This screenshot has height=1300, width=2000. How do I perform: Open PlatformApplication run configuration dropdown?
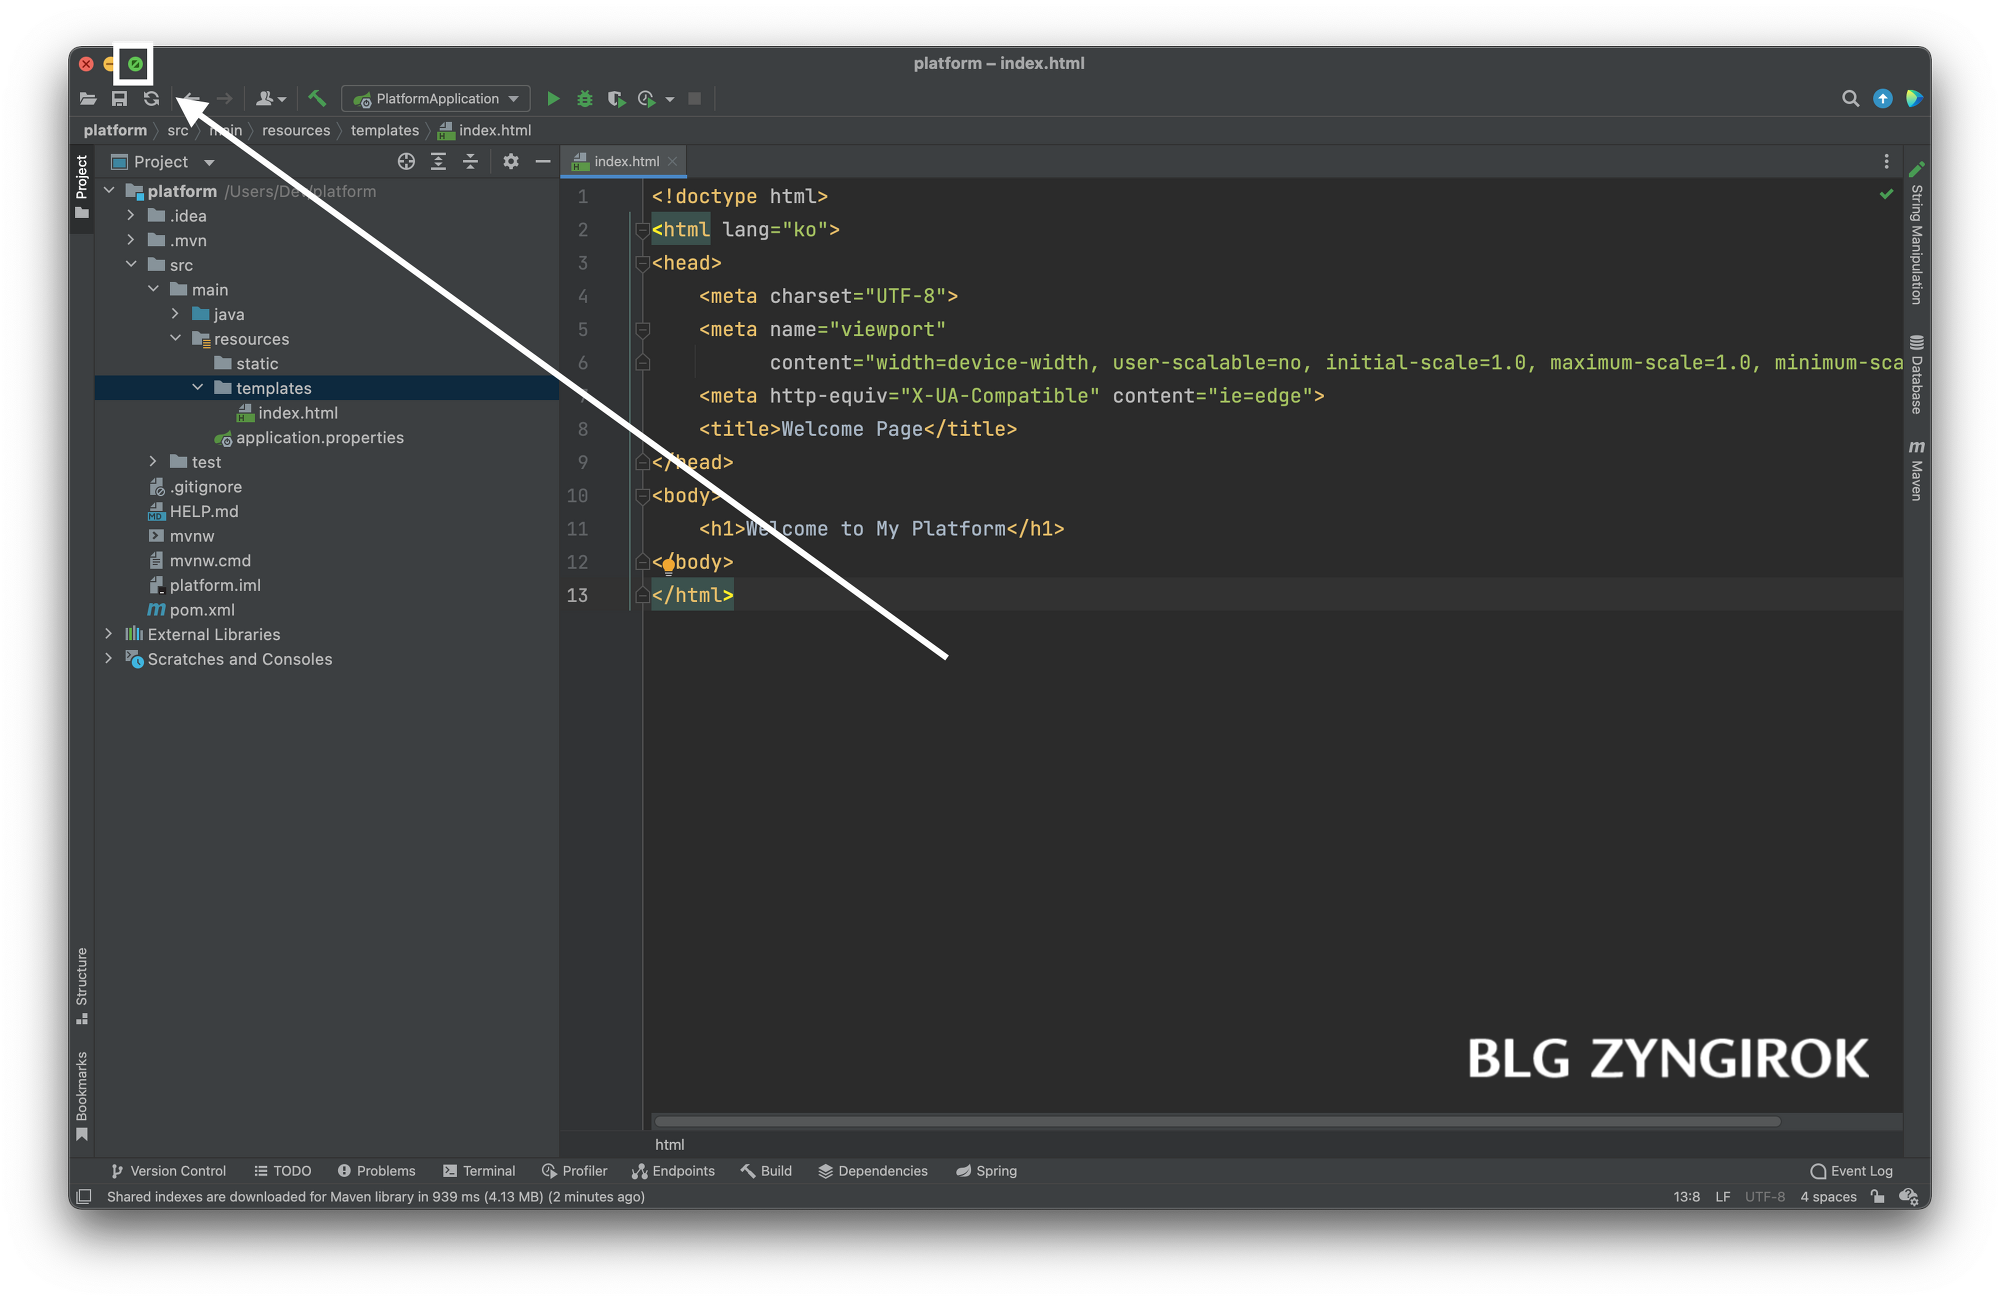[437, 98]
